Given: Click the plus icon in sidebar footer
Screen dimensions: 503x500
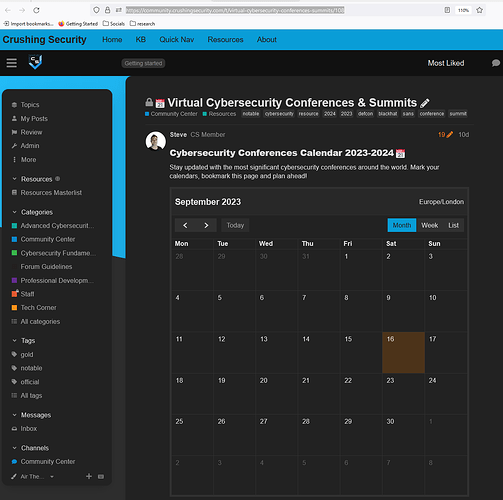Looking at the screenshot, I should point(89,476).
